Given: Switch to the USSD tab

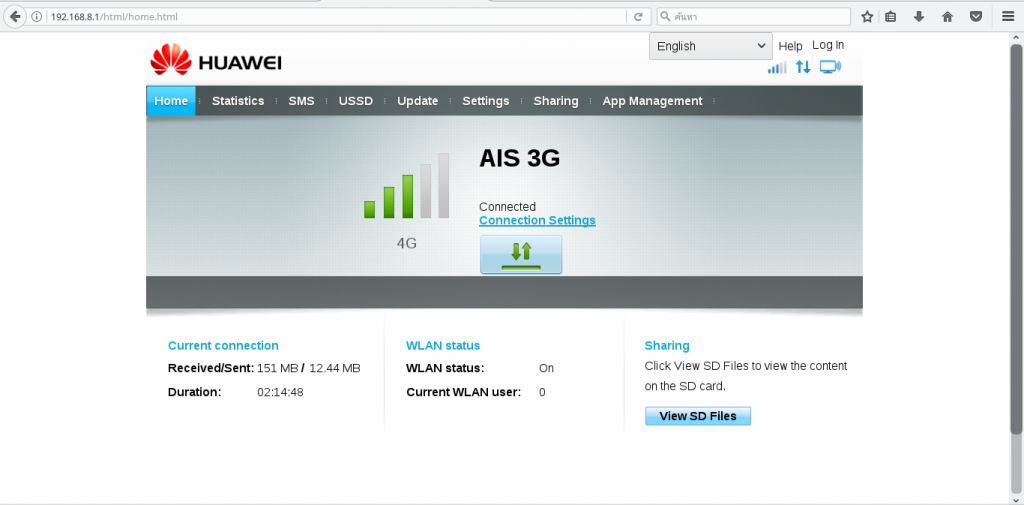Looking at the screenshot, I should (355, 101).
